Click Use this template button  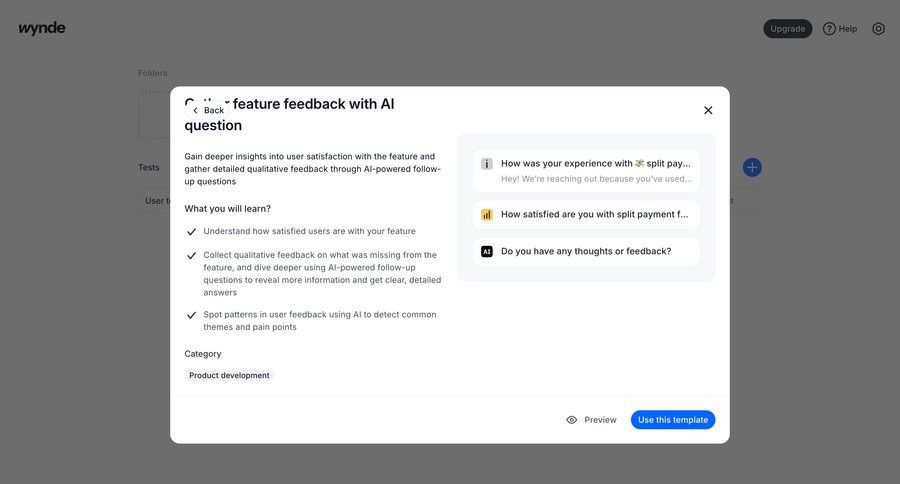tap(673, 420)
